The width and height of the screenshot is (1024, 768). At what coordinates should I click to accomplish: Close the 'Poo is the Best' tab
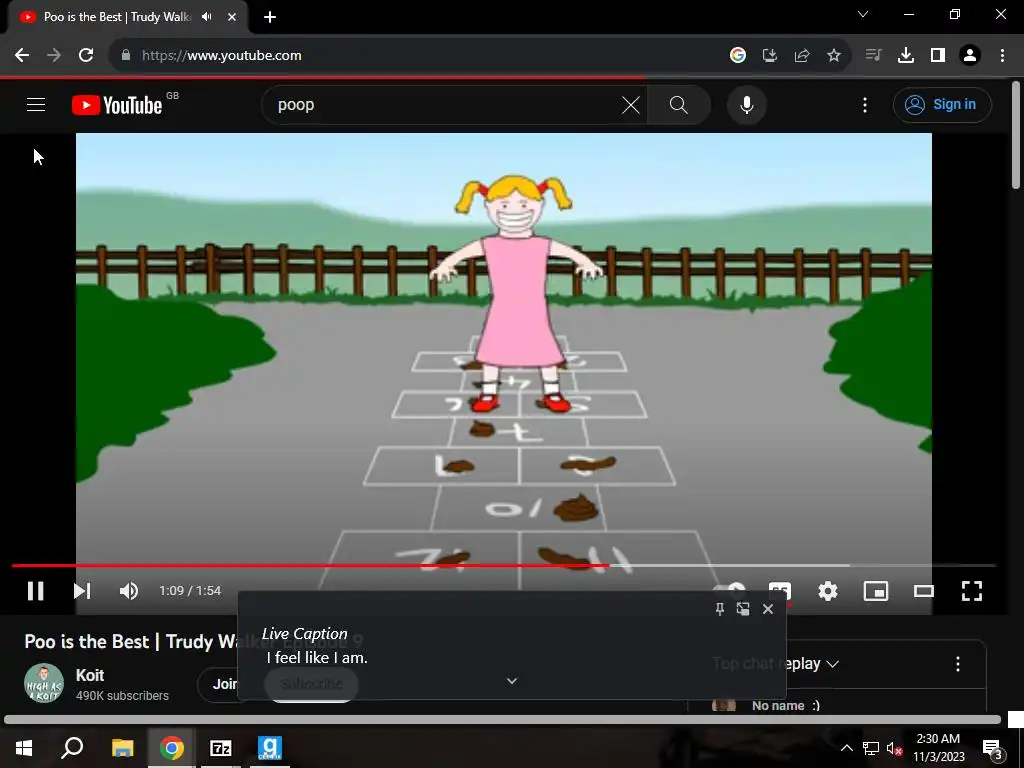[x=232, y=17]
